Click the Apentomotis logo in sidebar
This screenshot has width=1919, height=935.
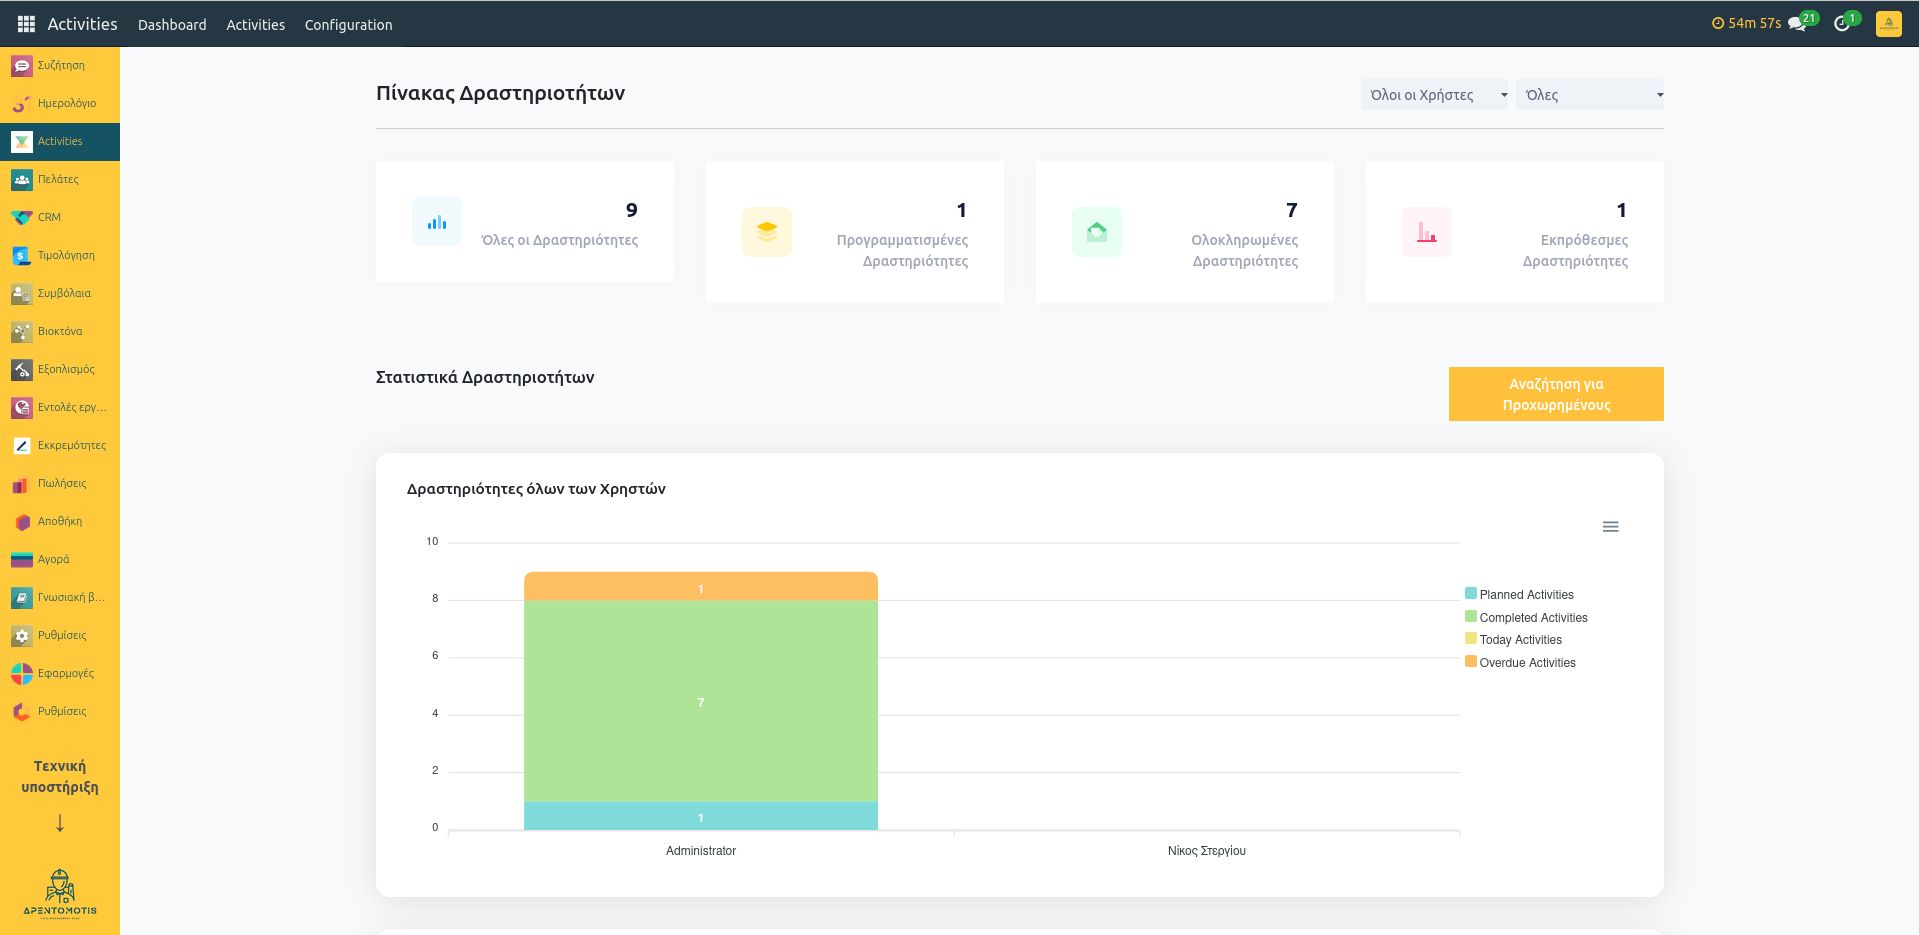click(x=60, y=894)
